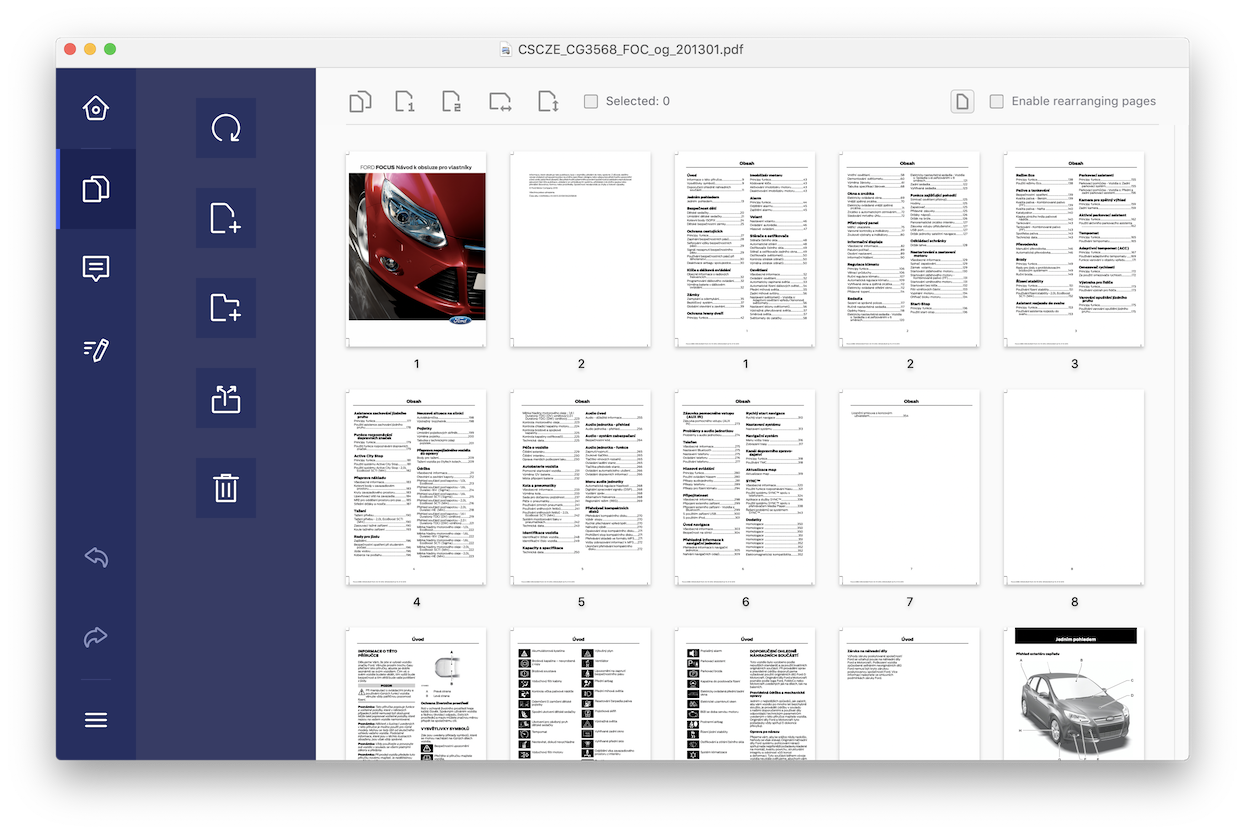Switch to the pages tool tab

coord(96,189)
